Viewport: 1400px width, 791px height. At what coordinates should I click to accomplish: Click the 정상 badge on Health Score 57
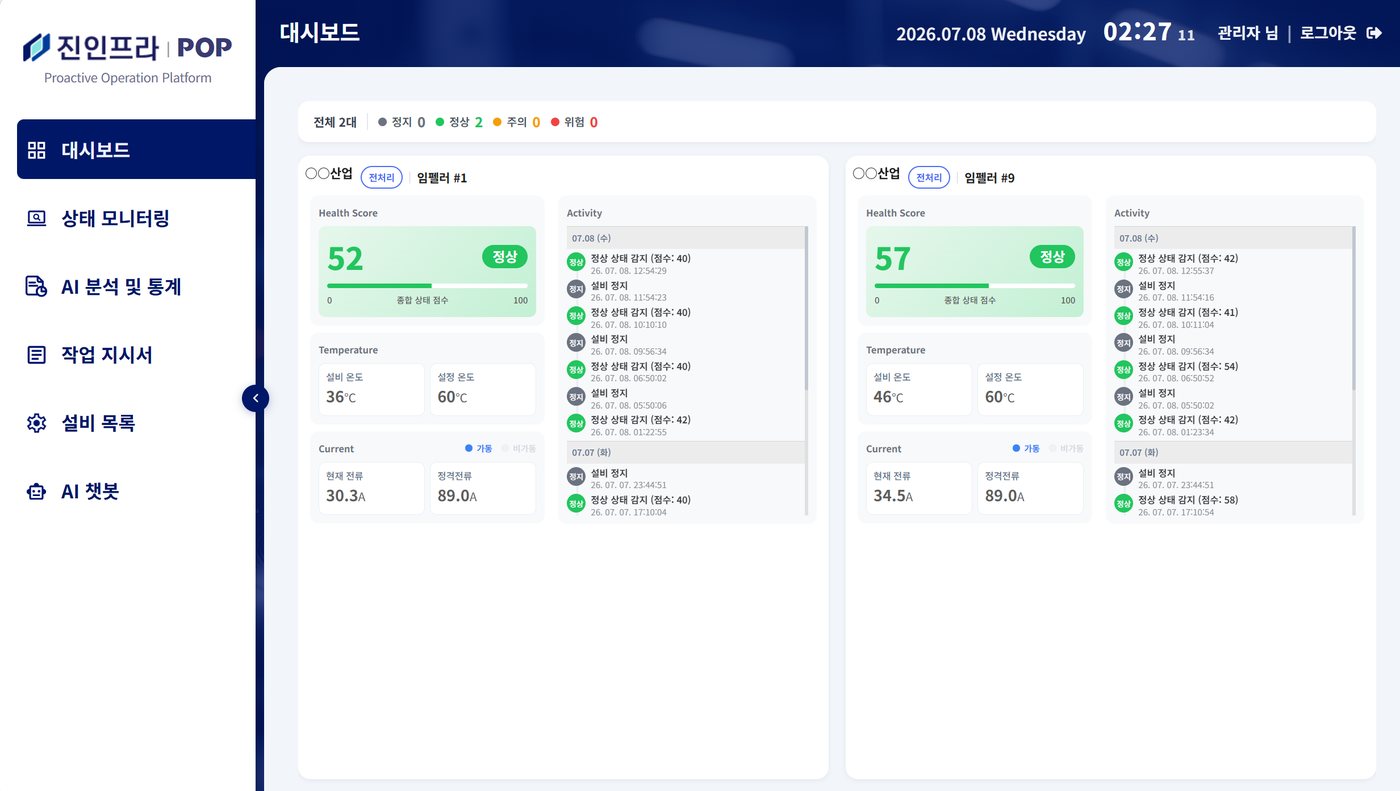tap(1052, 257)
